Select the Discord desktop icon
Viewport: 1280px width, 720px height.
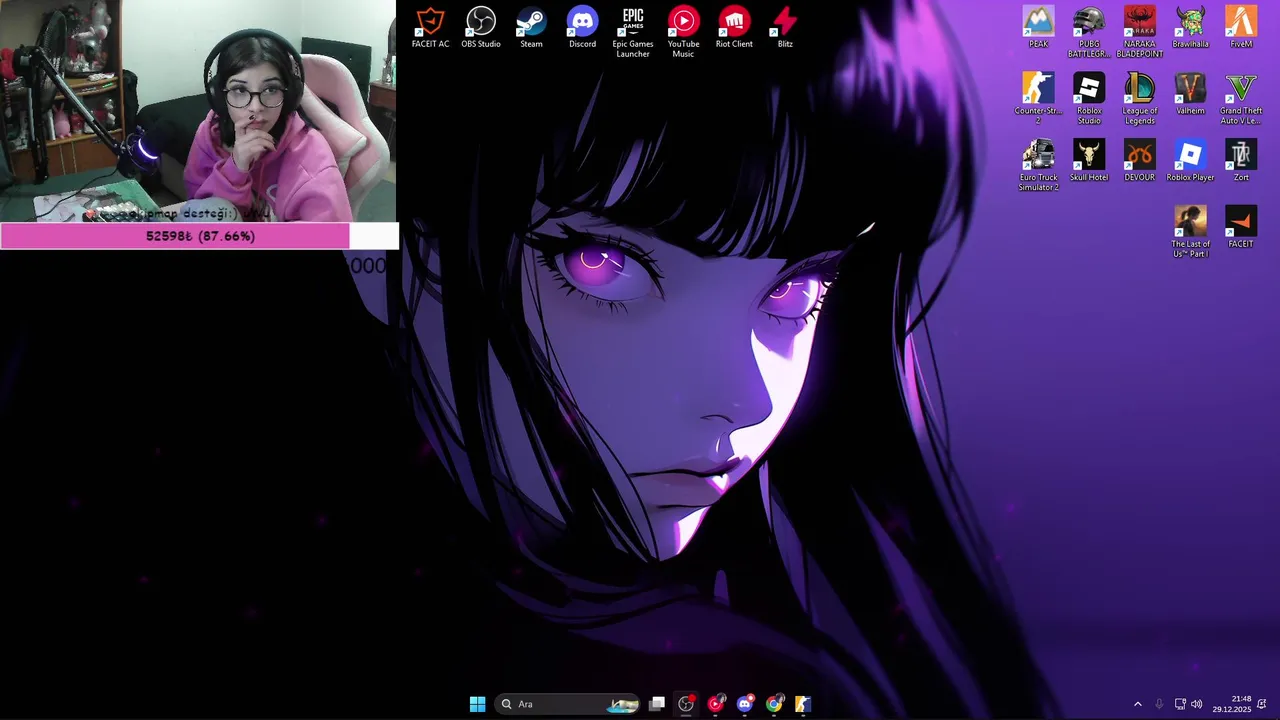(582, 28)
